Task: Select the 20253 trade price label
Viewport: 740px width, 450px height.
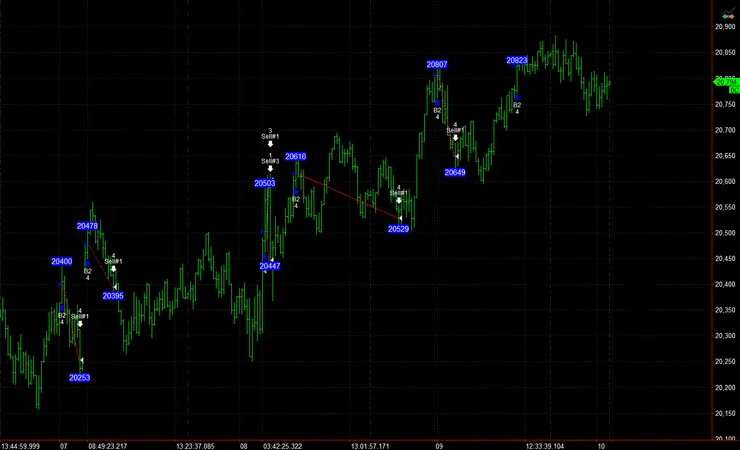Action: (x=79, y=377)
